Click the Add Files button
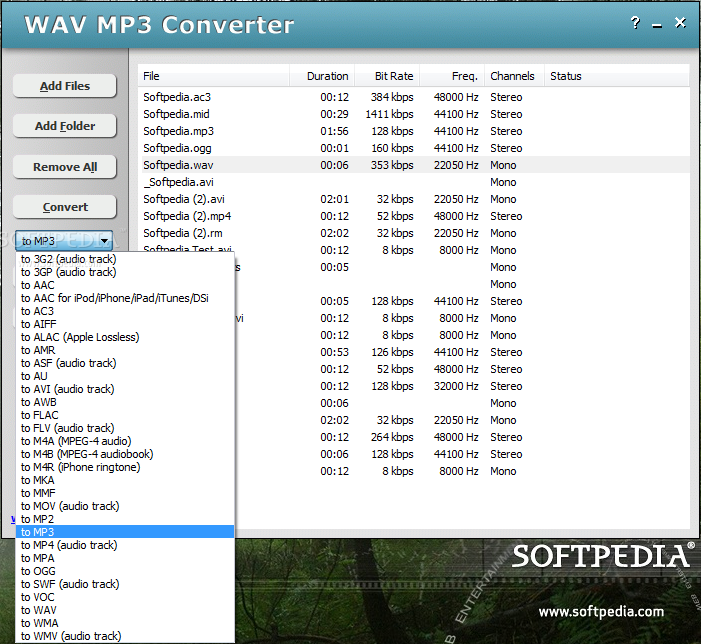 coord(65,86)
